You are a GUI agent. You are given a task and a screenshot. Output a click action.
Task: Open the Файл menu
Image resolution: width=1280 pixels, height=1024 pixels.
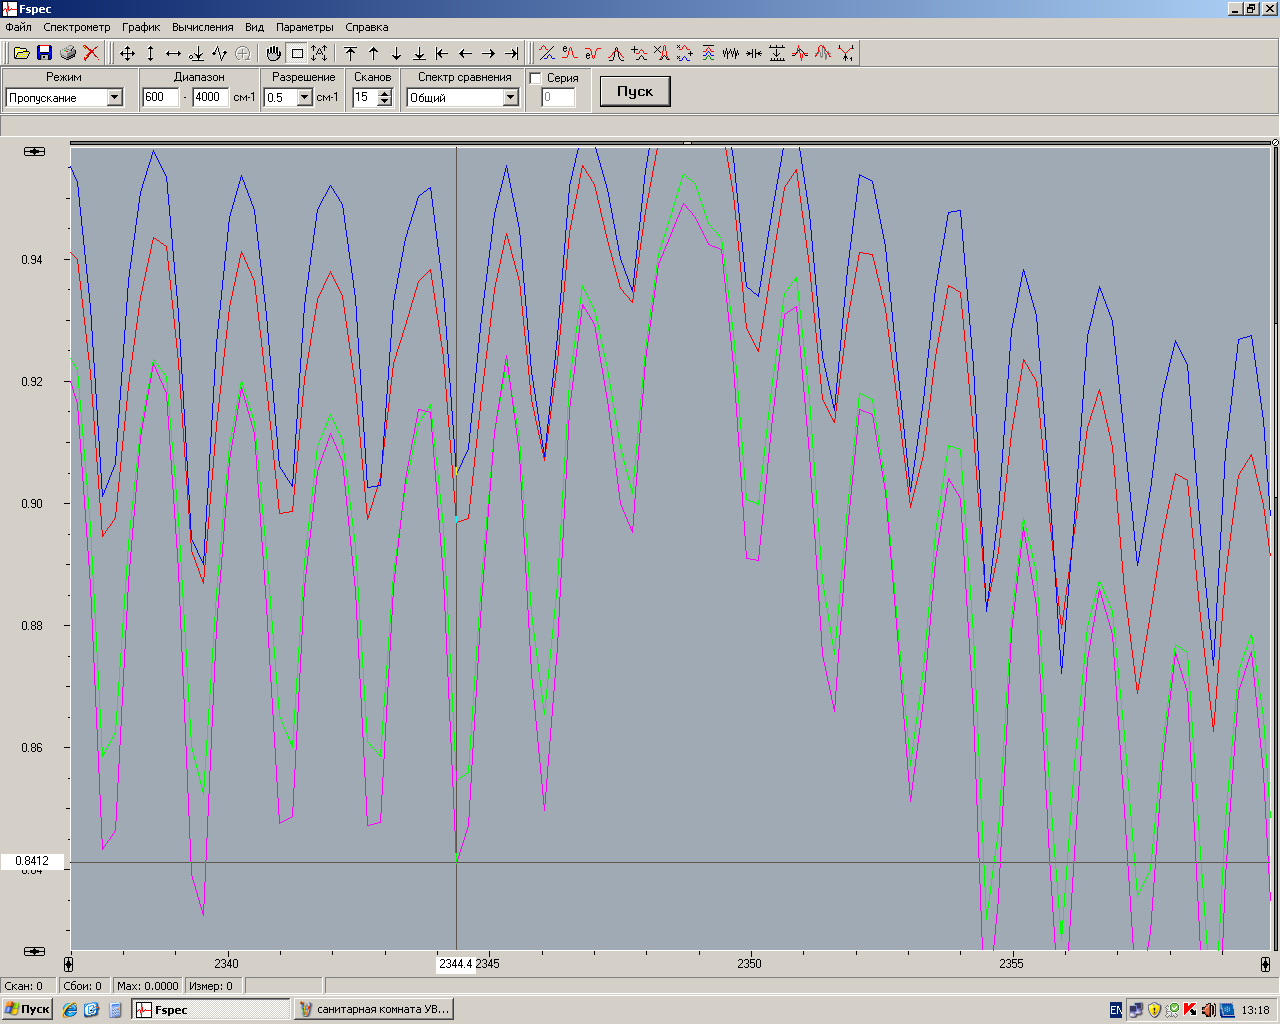18,27
